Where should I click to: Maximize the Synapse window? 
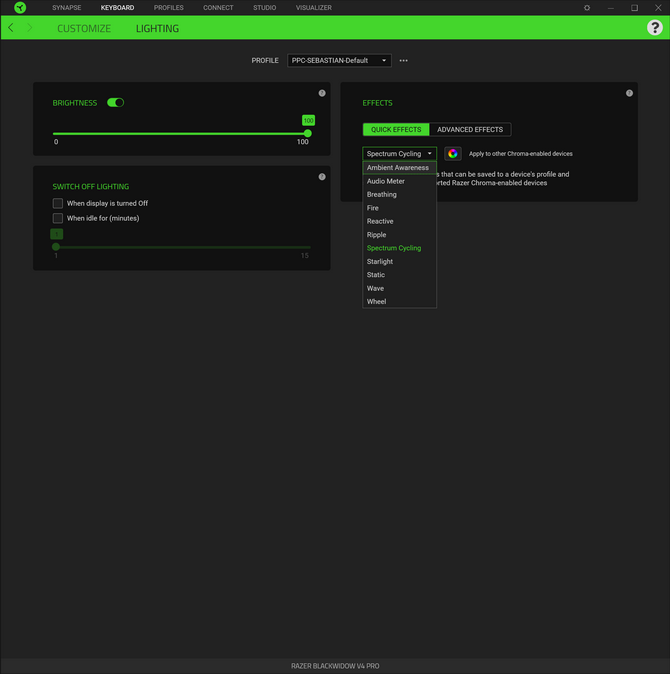click(x=634, y=8)
